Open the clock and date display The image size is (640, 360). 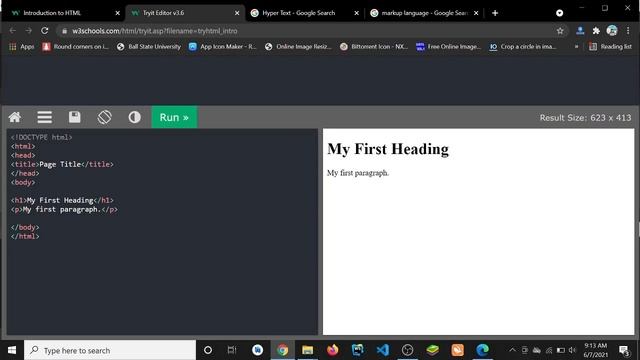(x=596, y=350)
